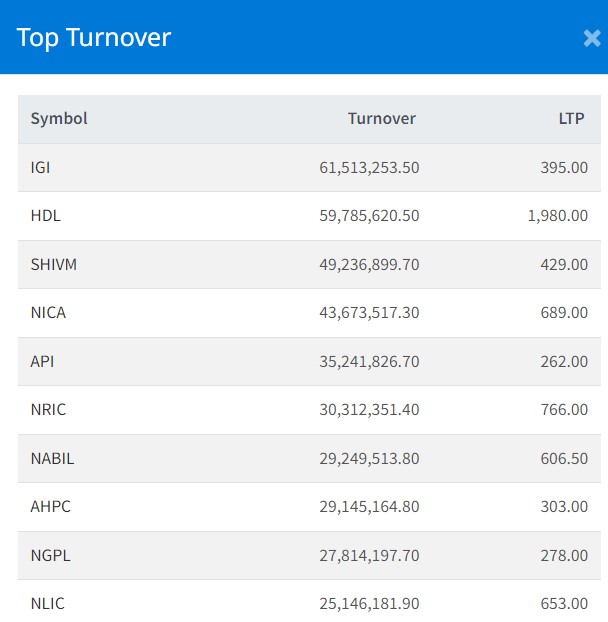Select the AHPC symbol
608x622 pixels.
coord(50,507)
